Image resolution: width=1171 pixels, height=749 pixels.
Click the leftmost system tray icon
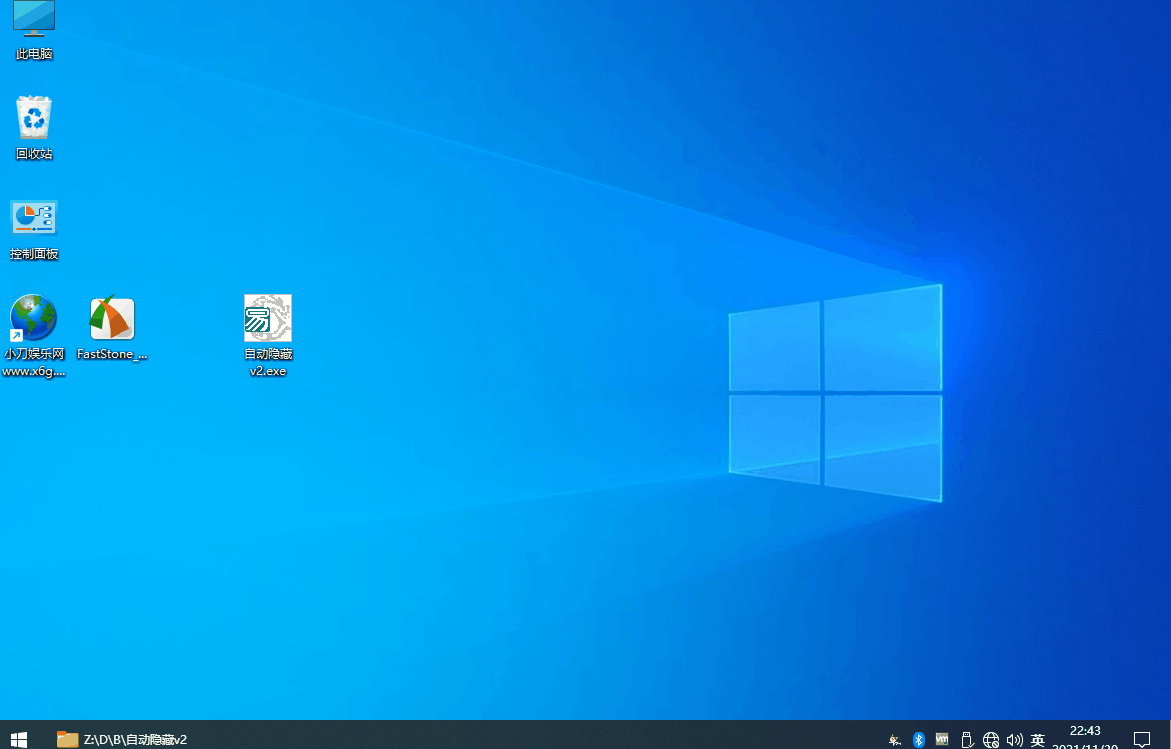[895, 740]
